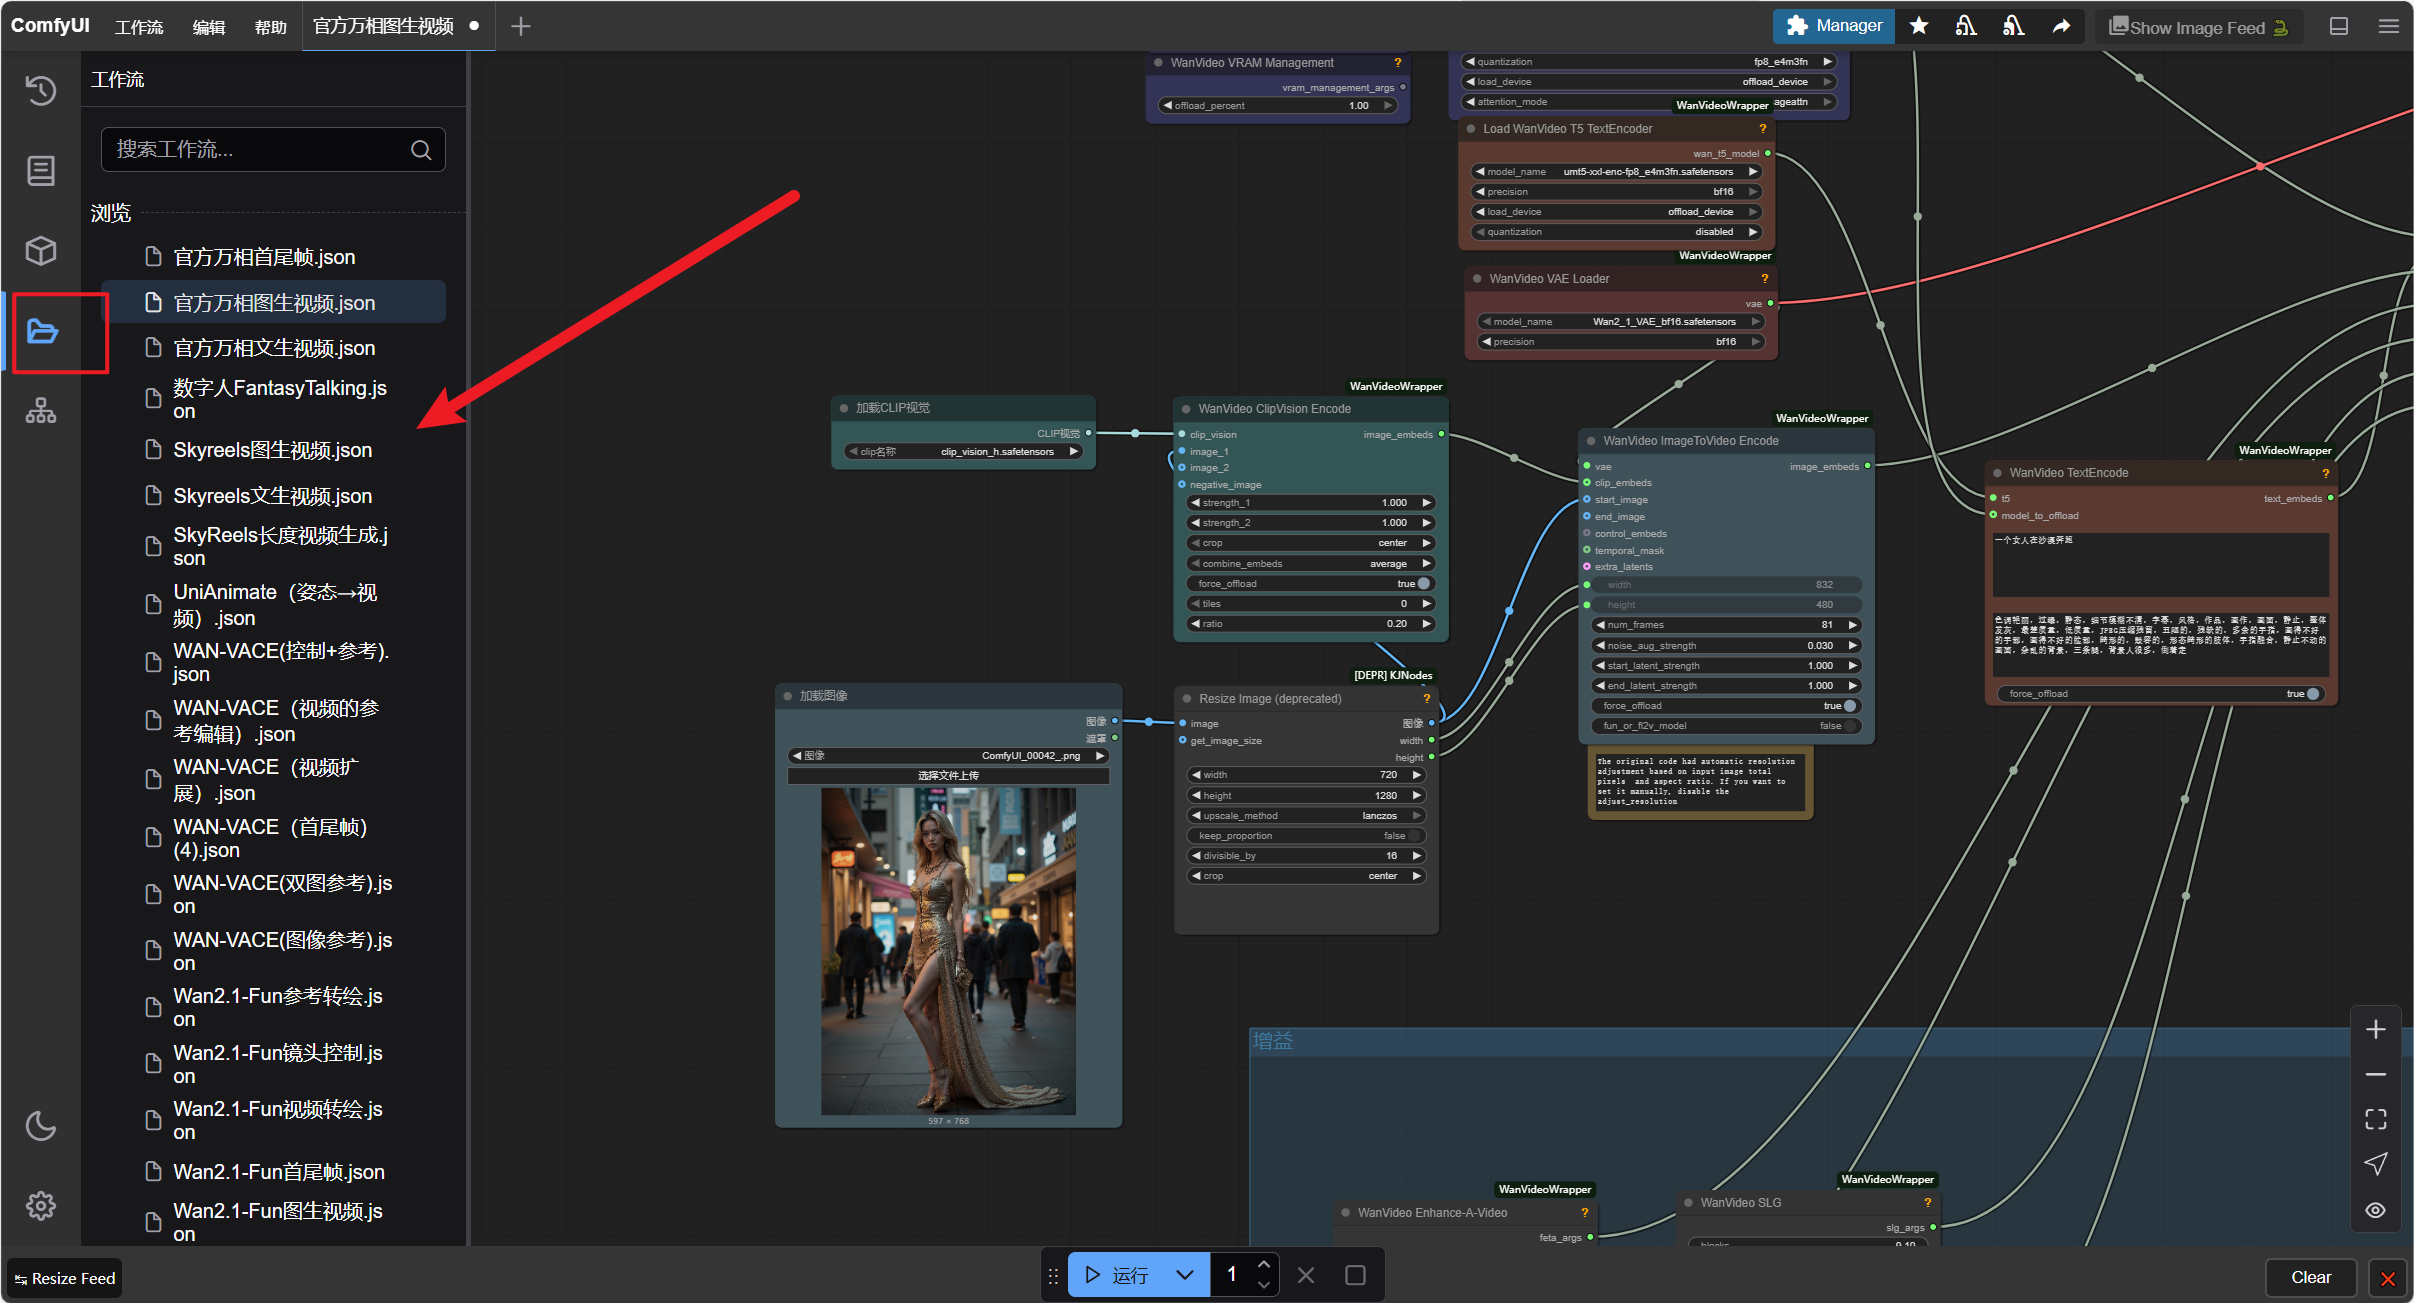Zoom out with the minus canvas button
Viewport: 2414px width, 1303px height.
coord(2376,1074)
